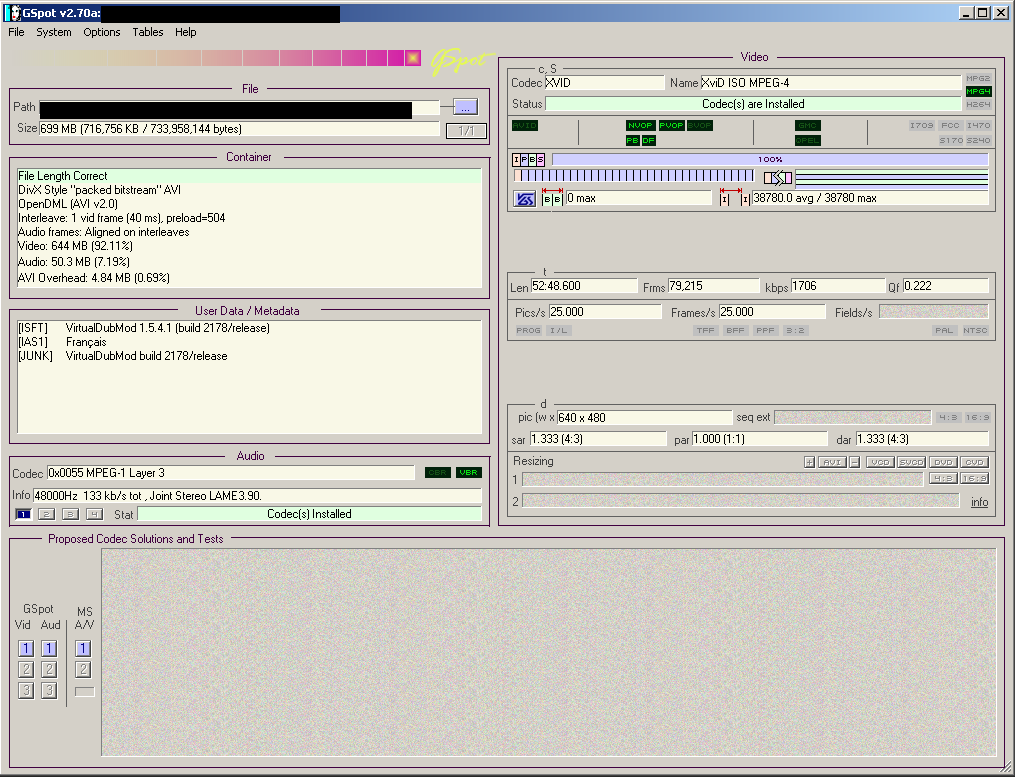Click the 1/1 file counter button
Image resolution: width=1015 pixels, height=777 pixels.
[466, 131]
